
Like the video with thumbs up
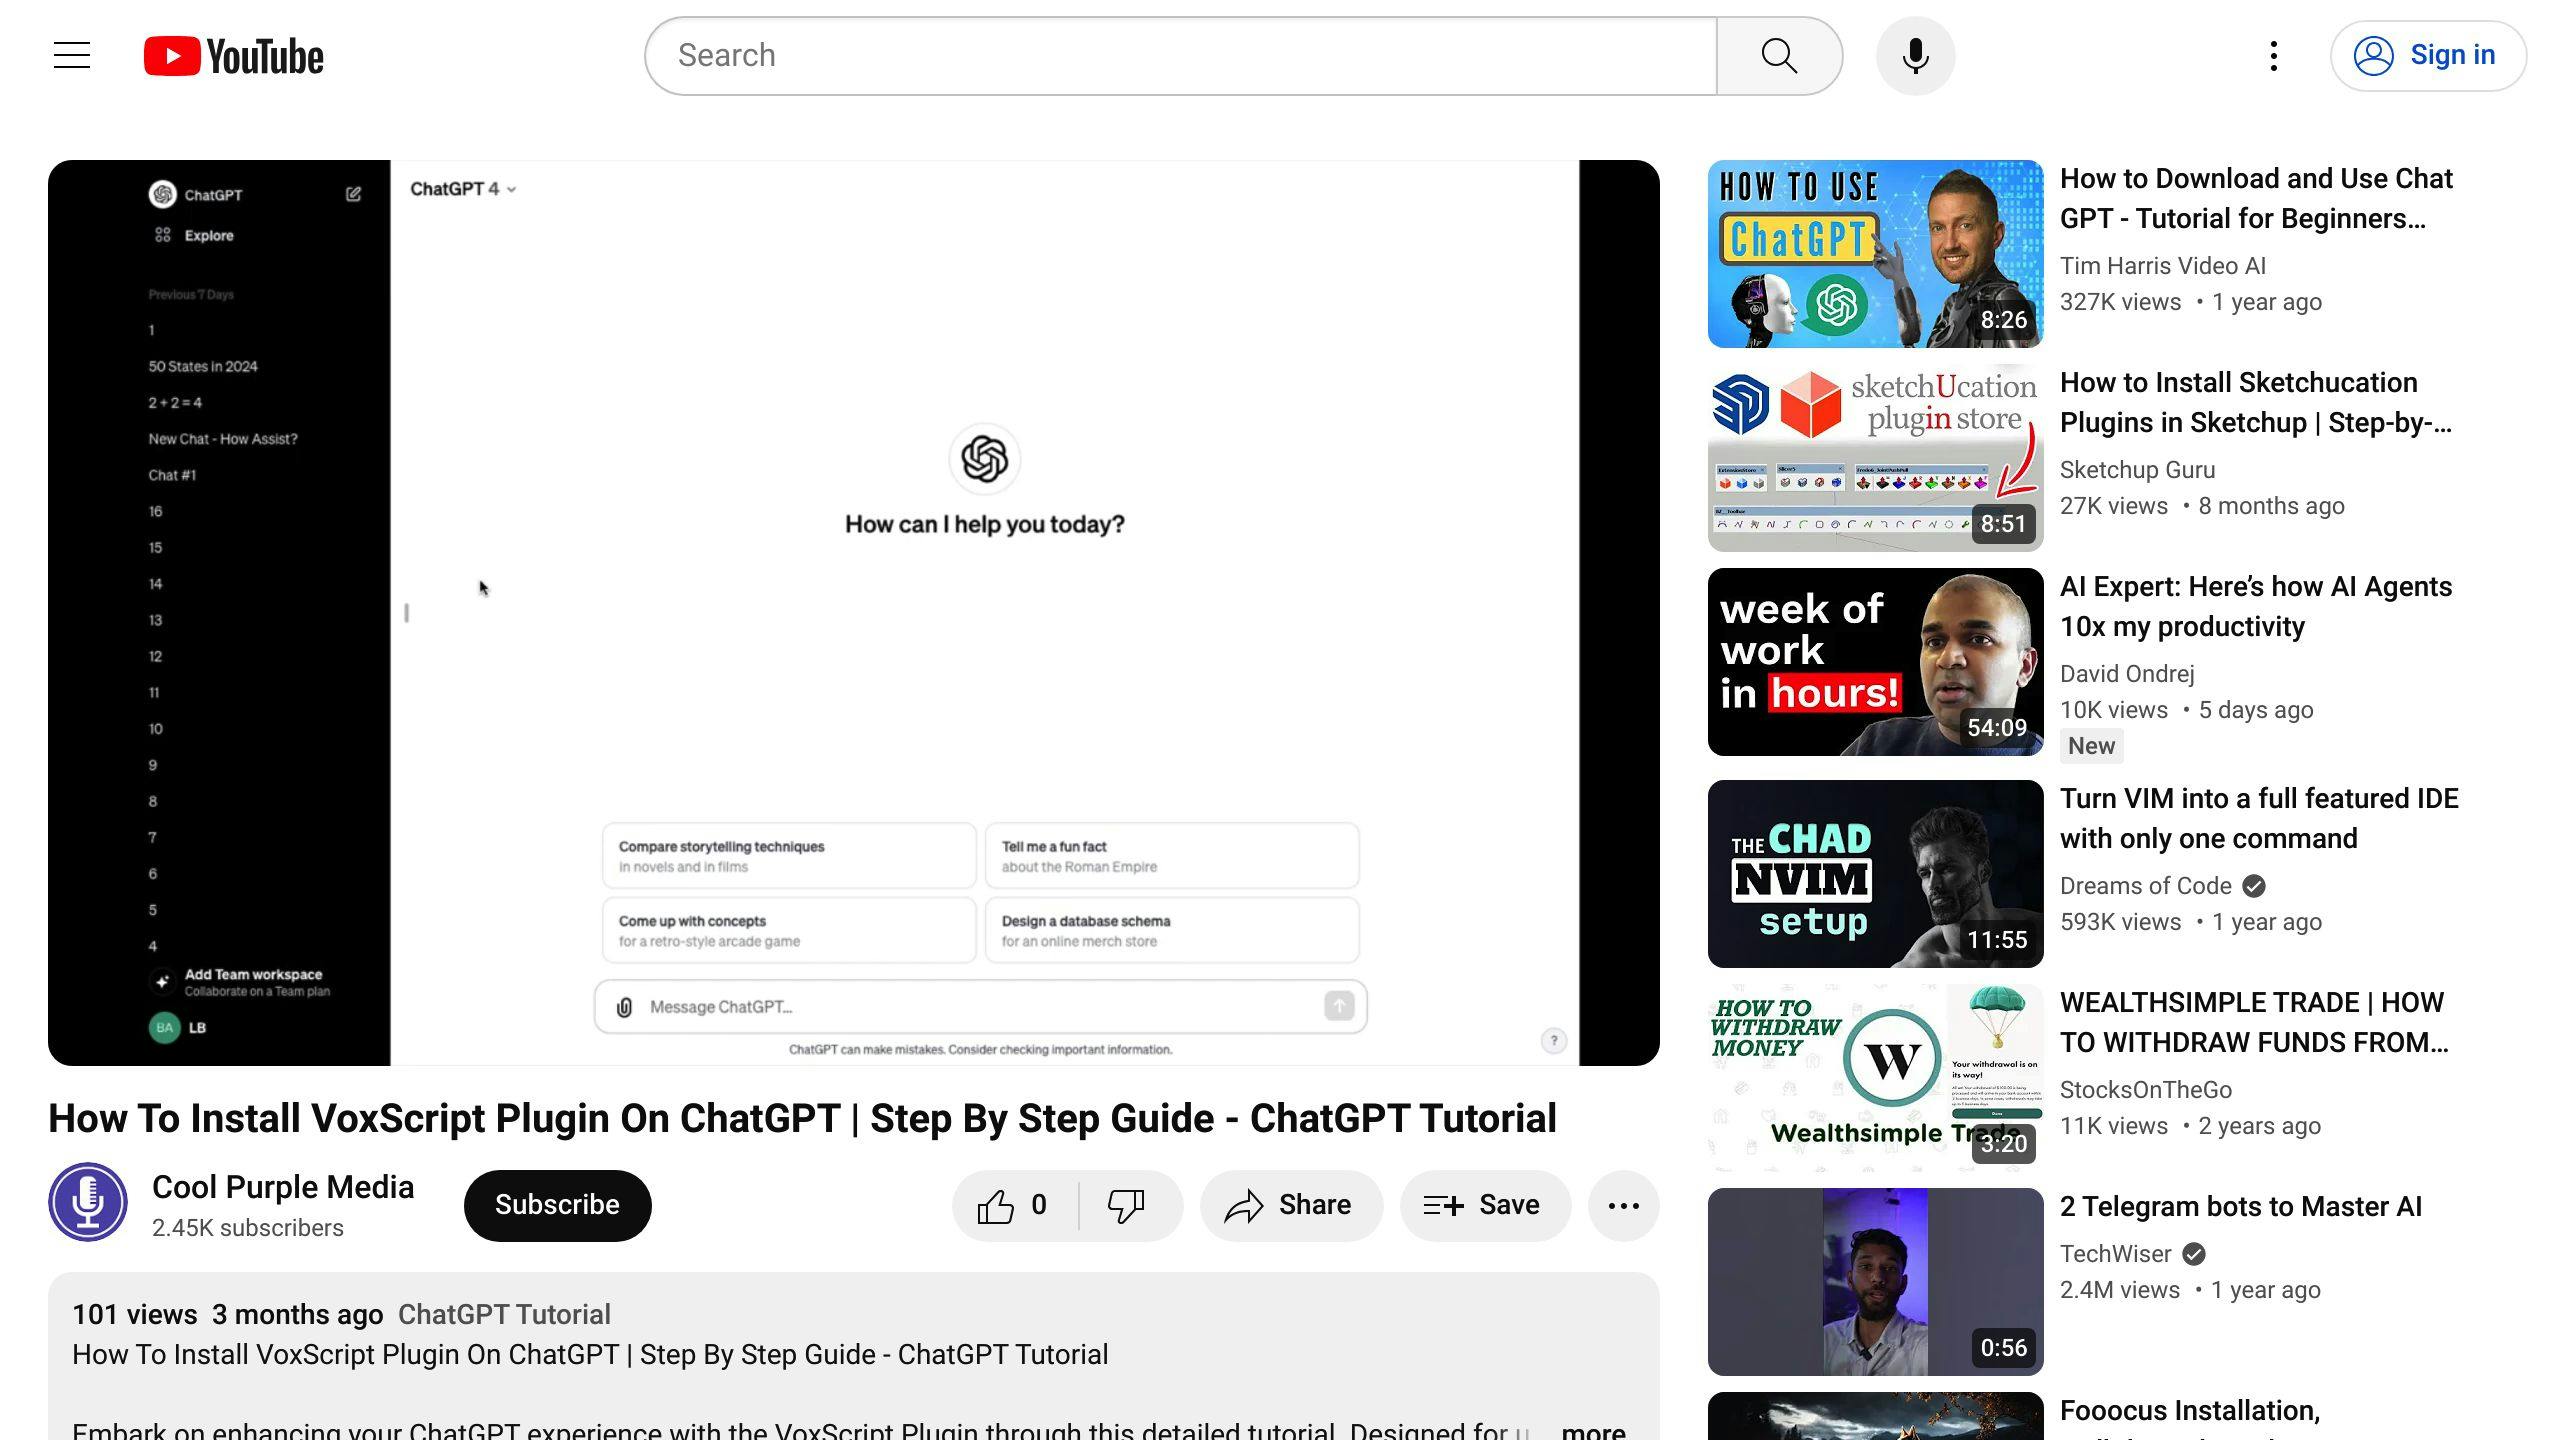click(x=1014, y=1206)
